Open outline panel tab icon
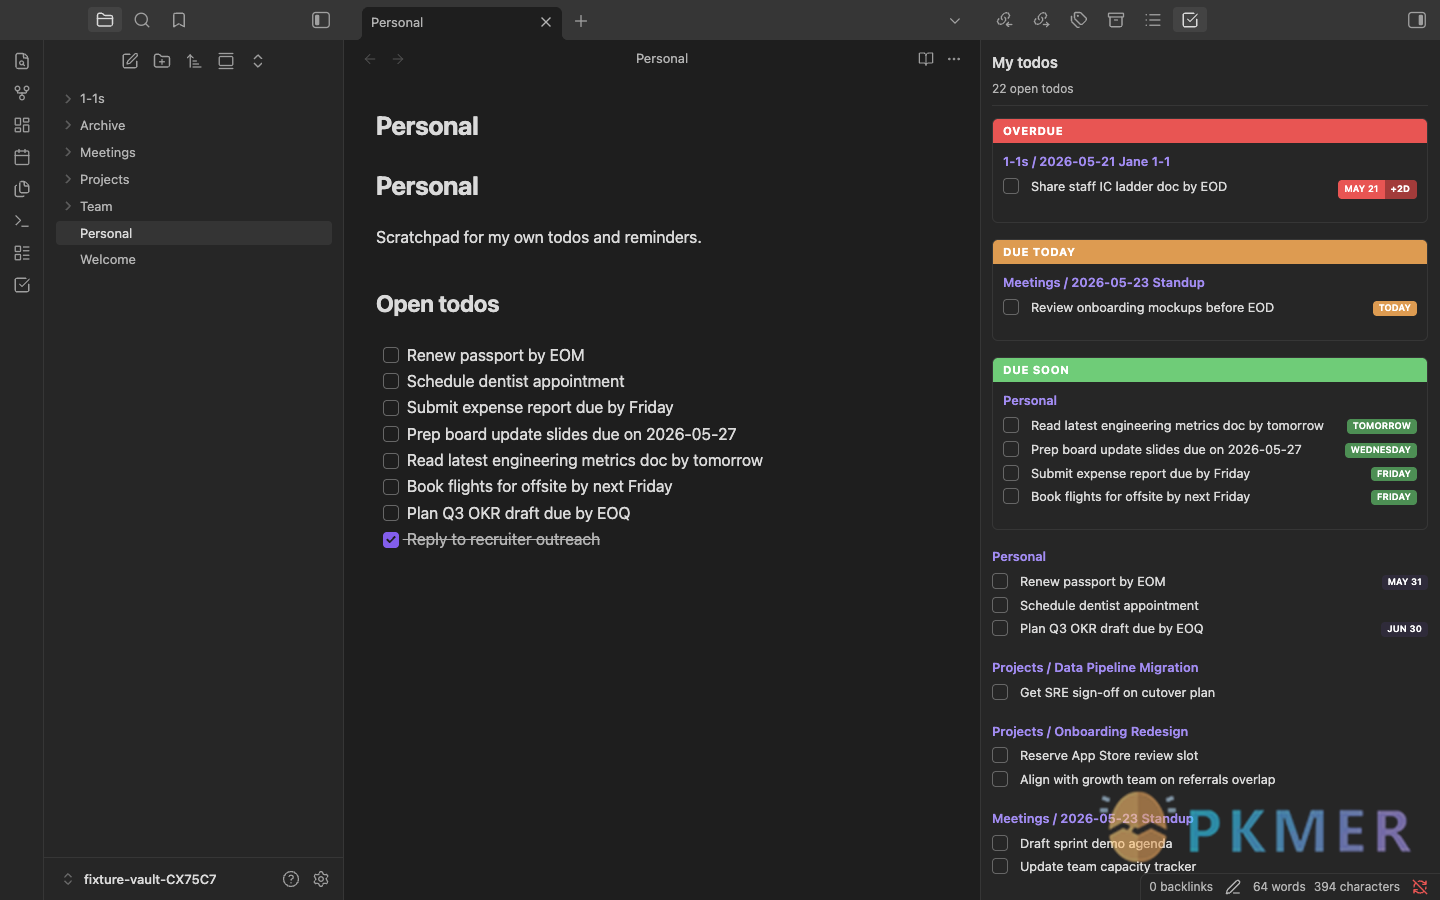 [x=1153, y=20]
